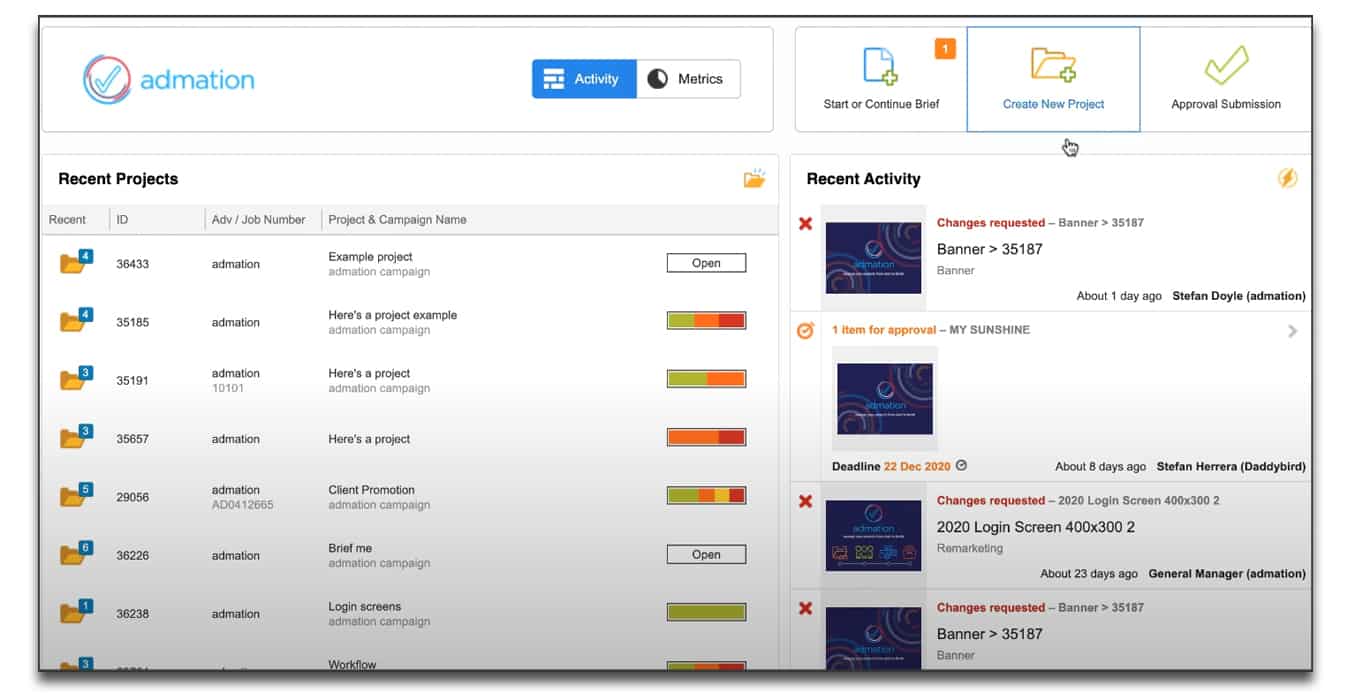Open Here's a project example
The image size is (1351, 695).
(392, 315)
